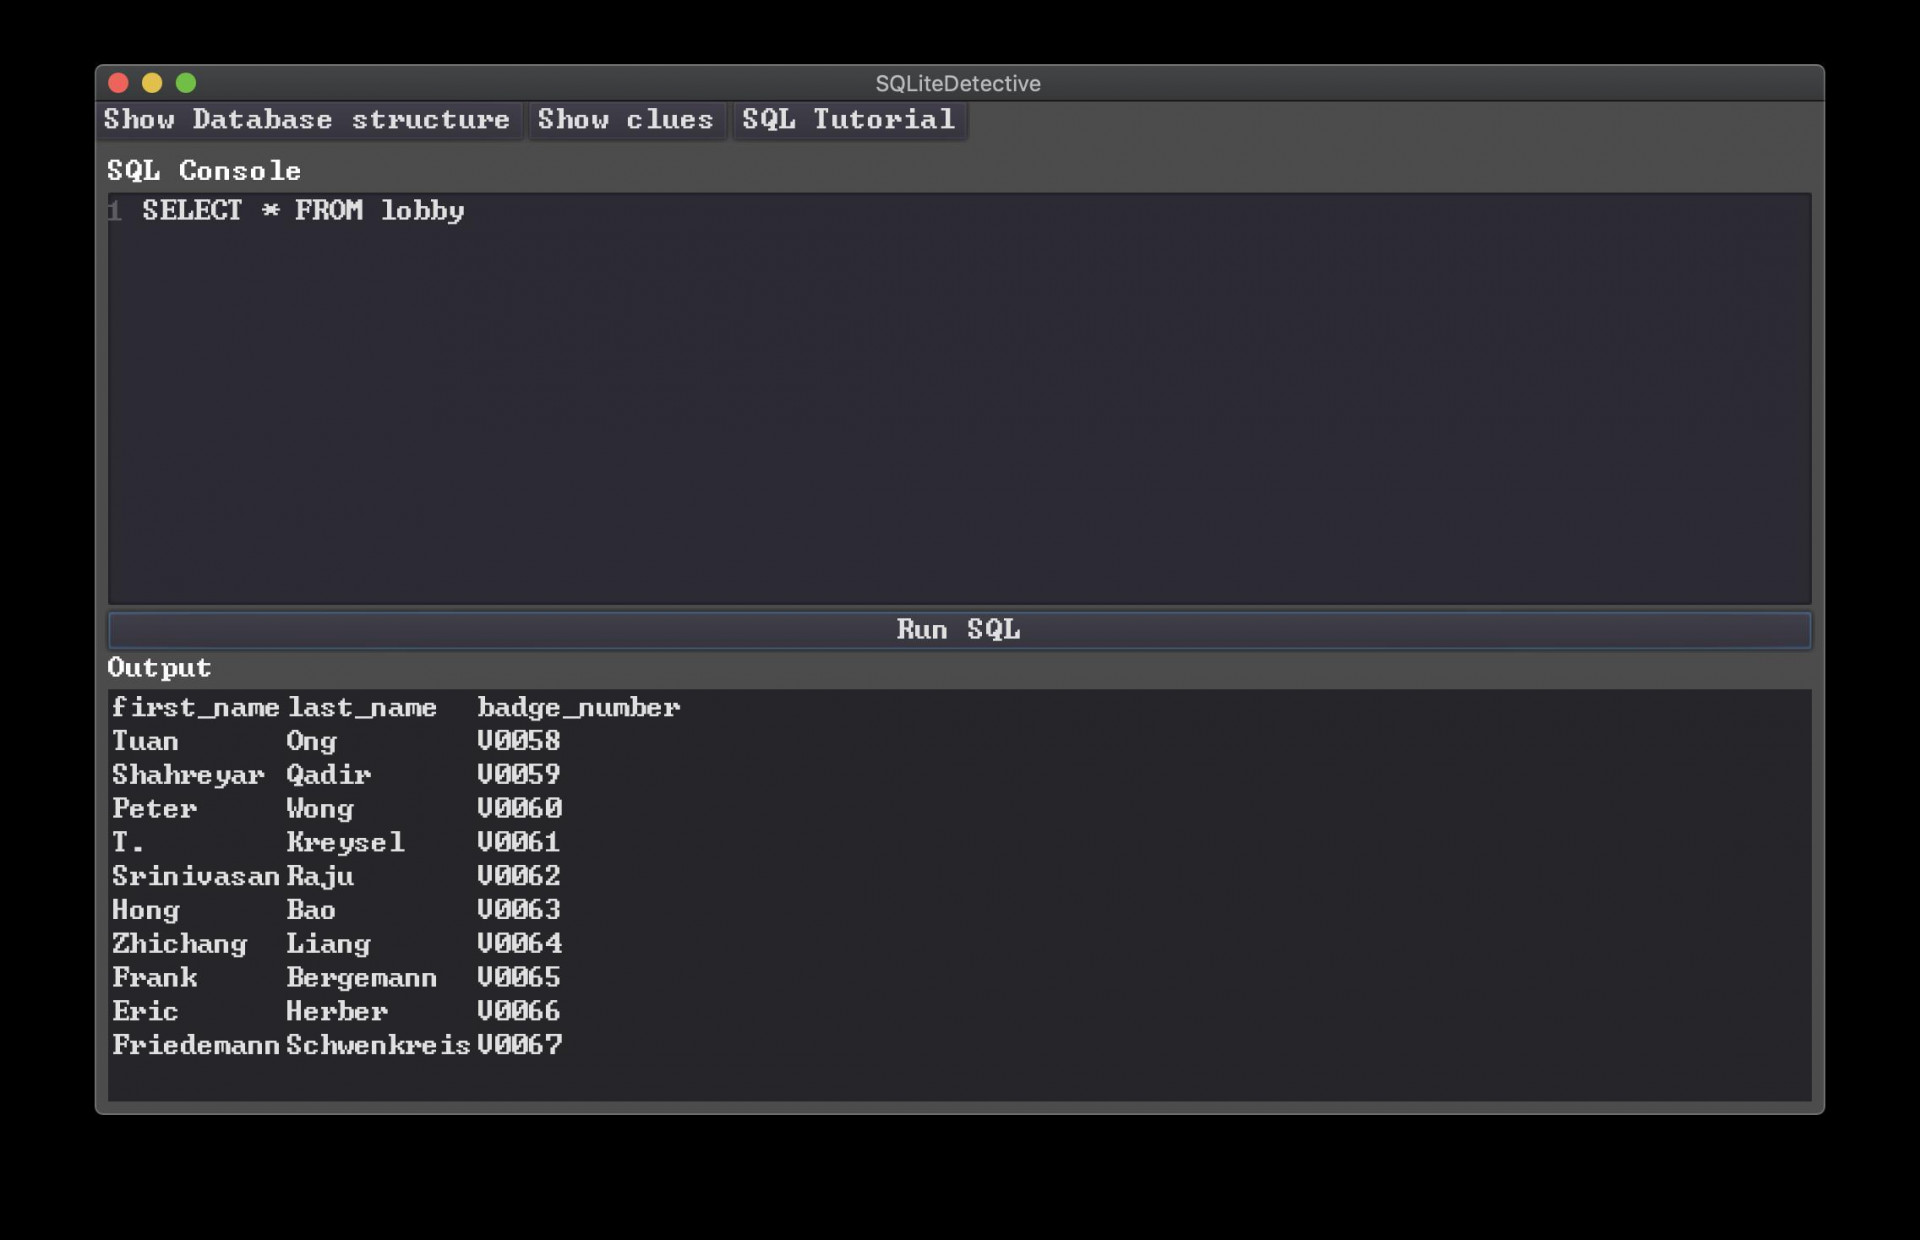This screenshot has width=1920, height=1240.
Task: Open Show Database structure
Action: coord(308,120)
